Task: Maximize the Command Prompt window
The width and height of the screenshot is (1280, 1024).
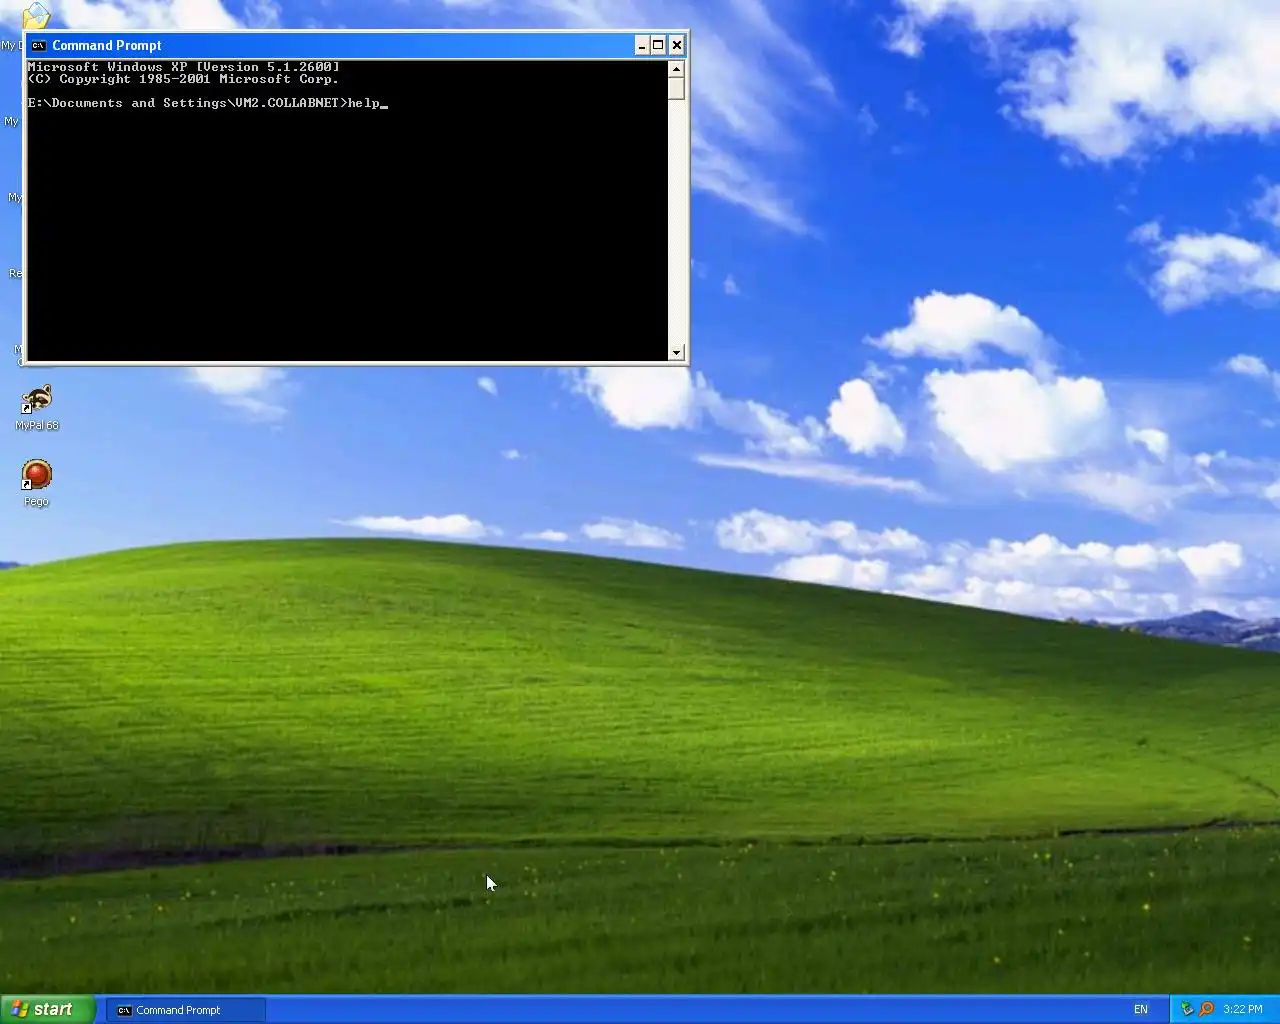Action: click(x=658, y=45)
